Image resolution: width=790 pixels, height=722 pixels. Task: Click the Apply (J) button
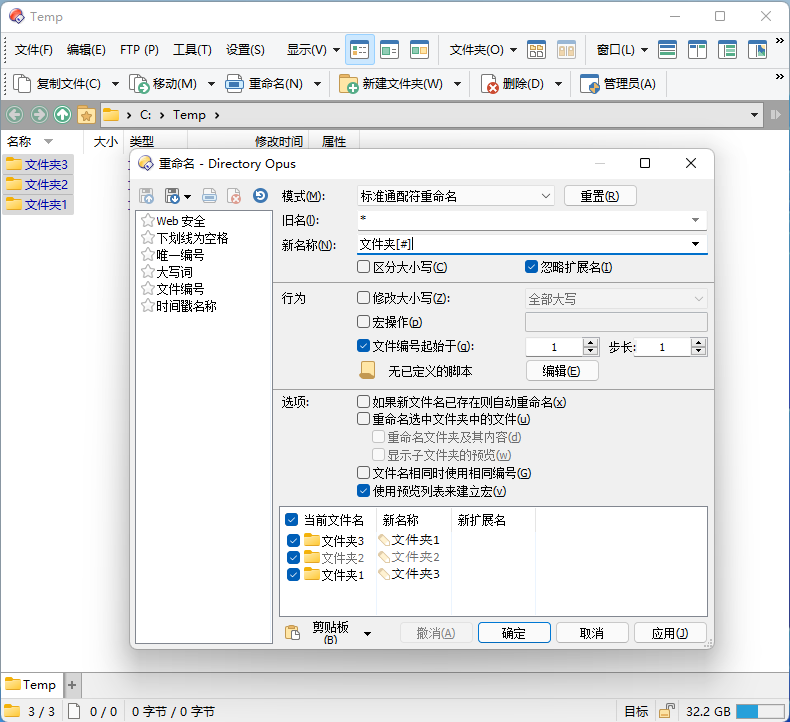pyautogui.click(x=670, y=633)
